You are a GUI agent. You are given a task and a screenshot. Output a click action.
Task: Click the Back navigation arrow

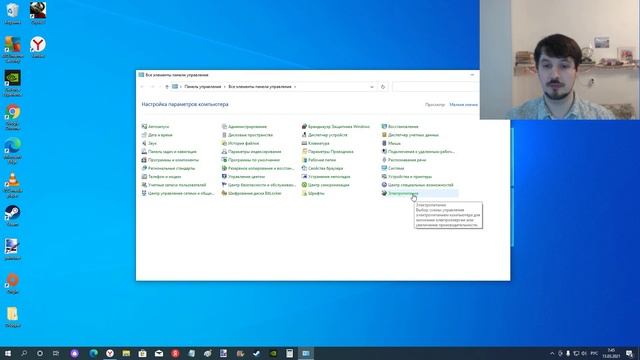(x=142, y=87)
